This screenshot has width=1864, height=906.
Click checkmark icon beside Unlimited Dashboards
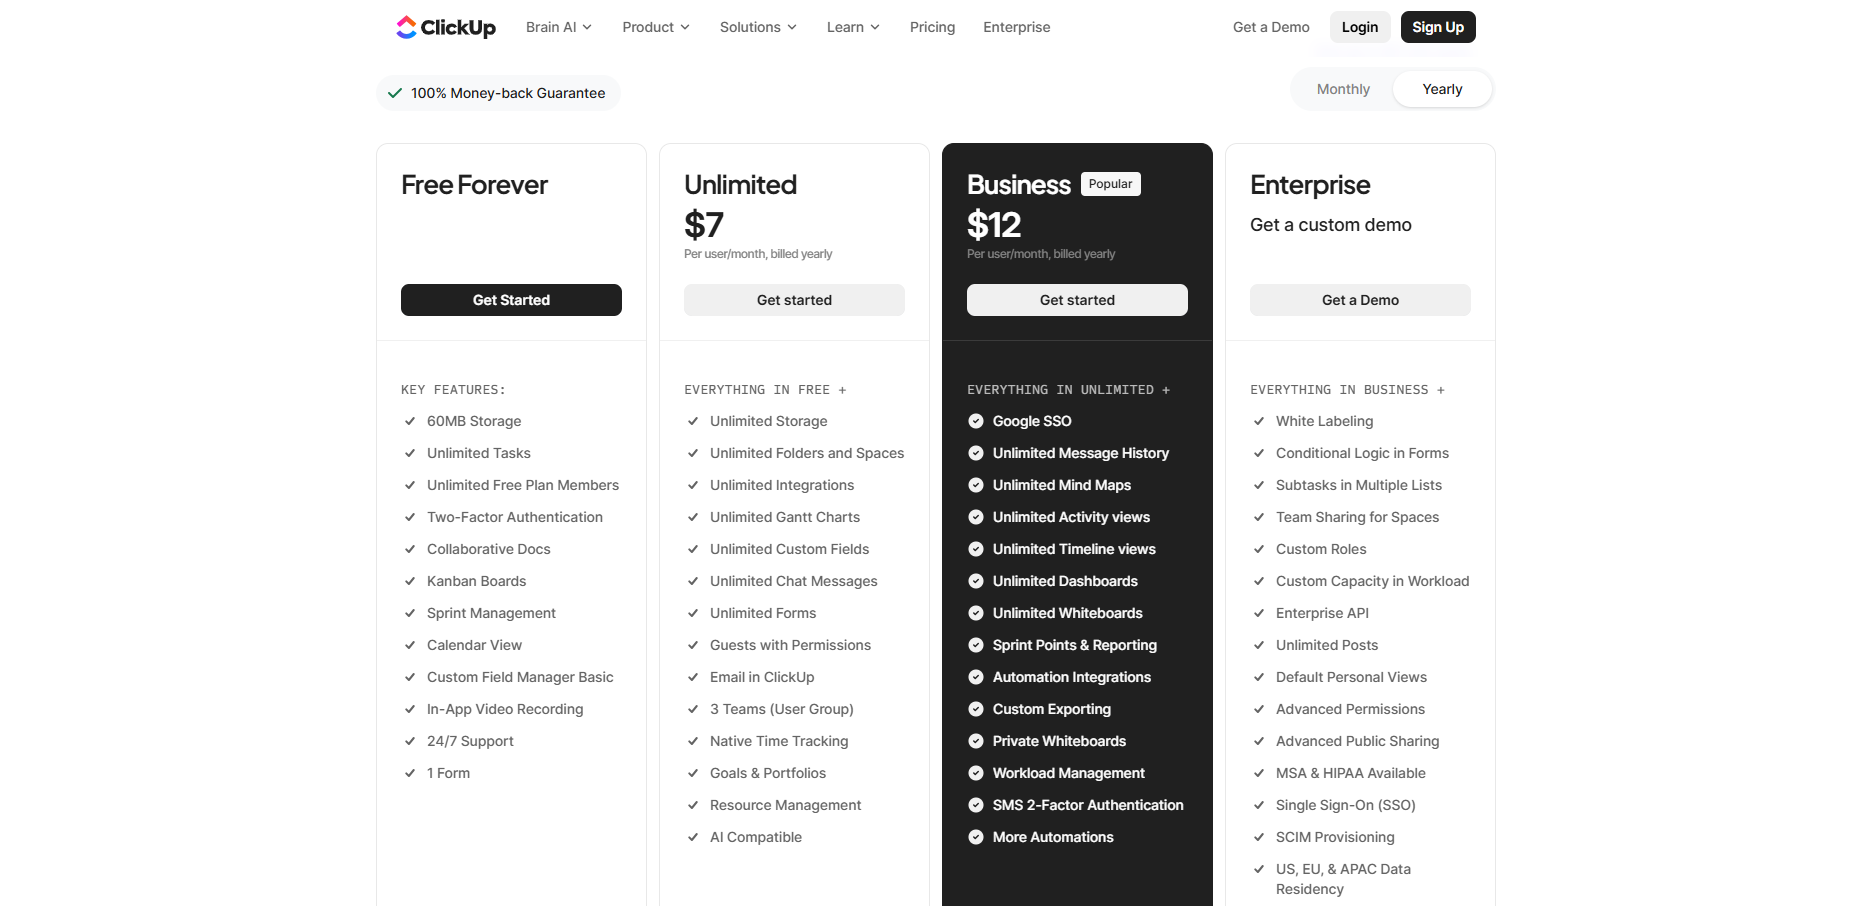click(x=976, y=581)
